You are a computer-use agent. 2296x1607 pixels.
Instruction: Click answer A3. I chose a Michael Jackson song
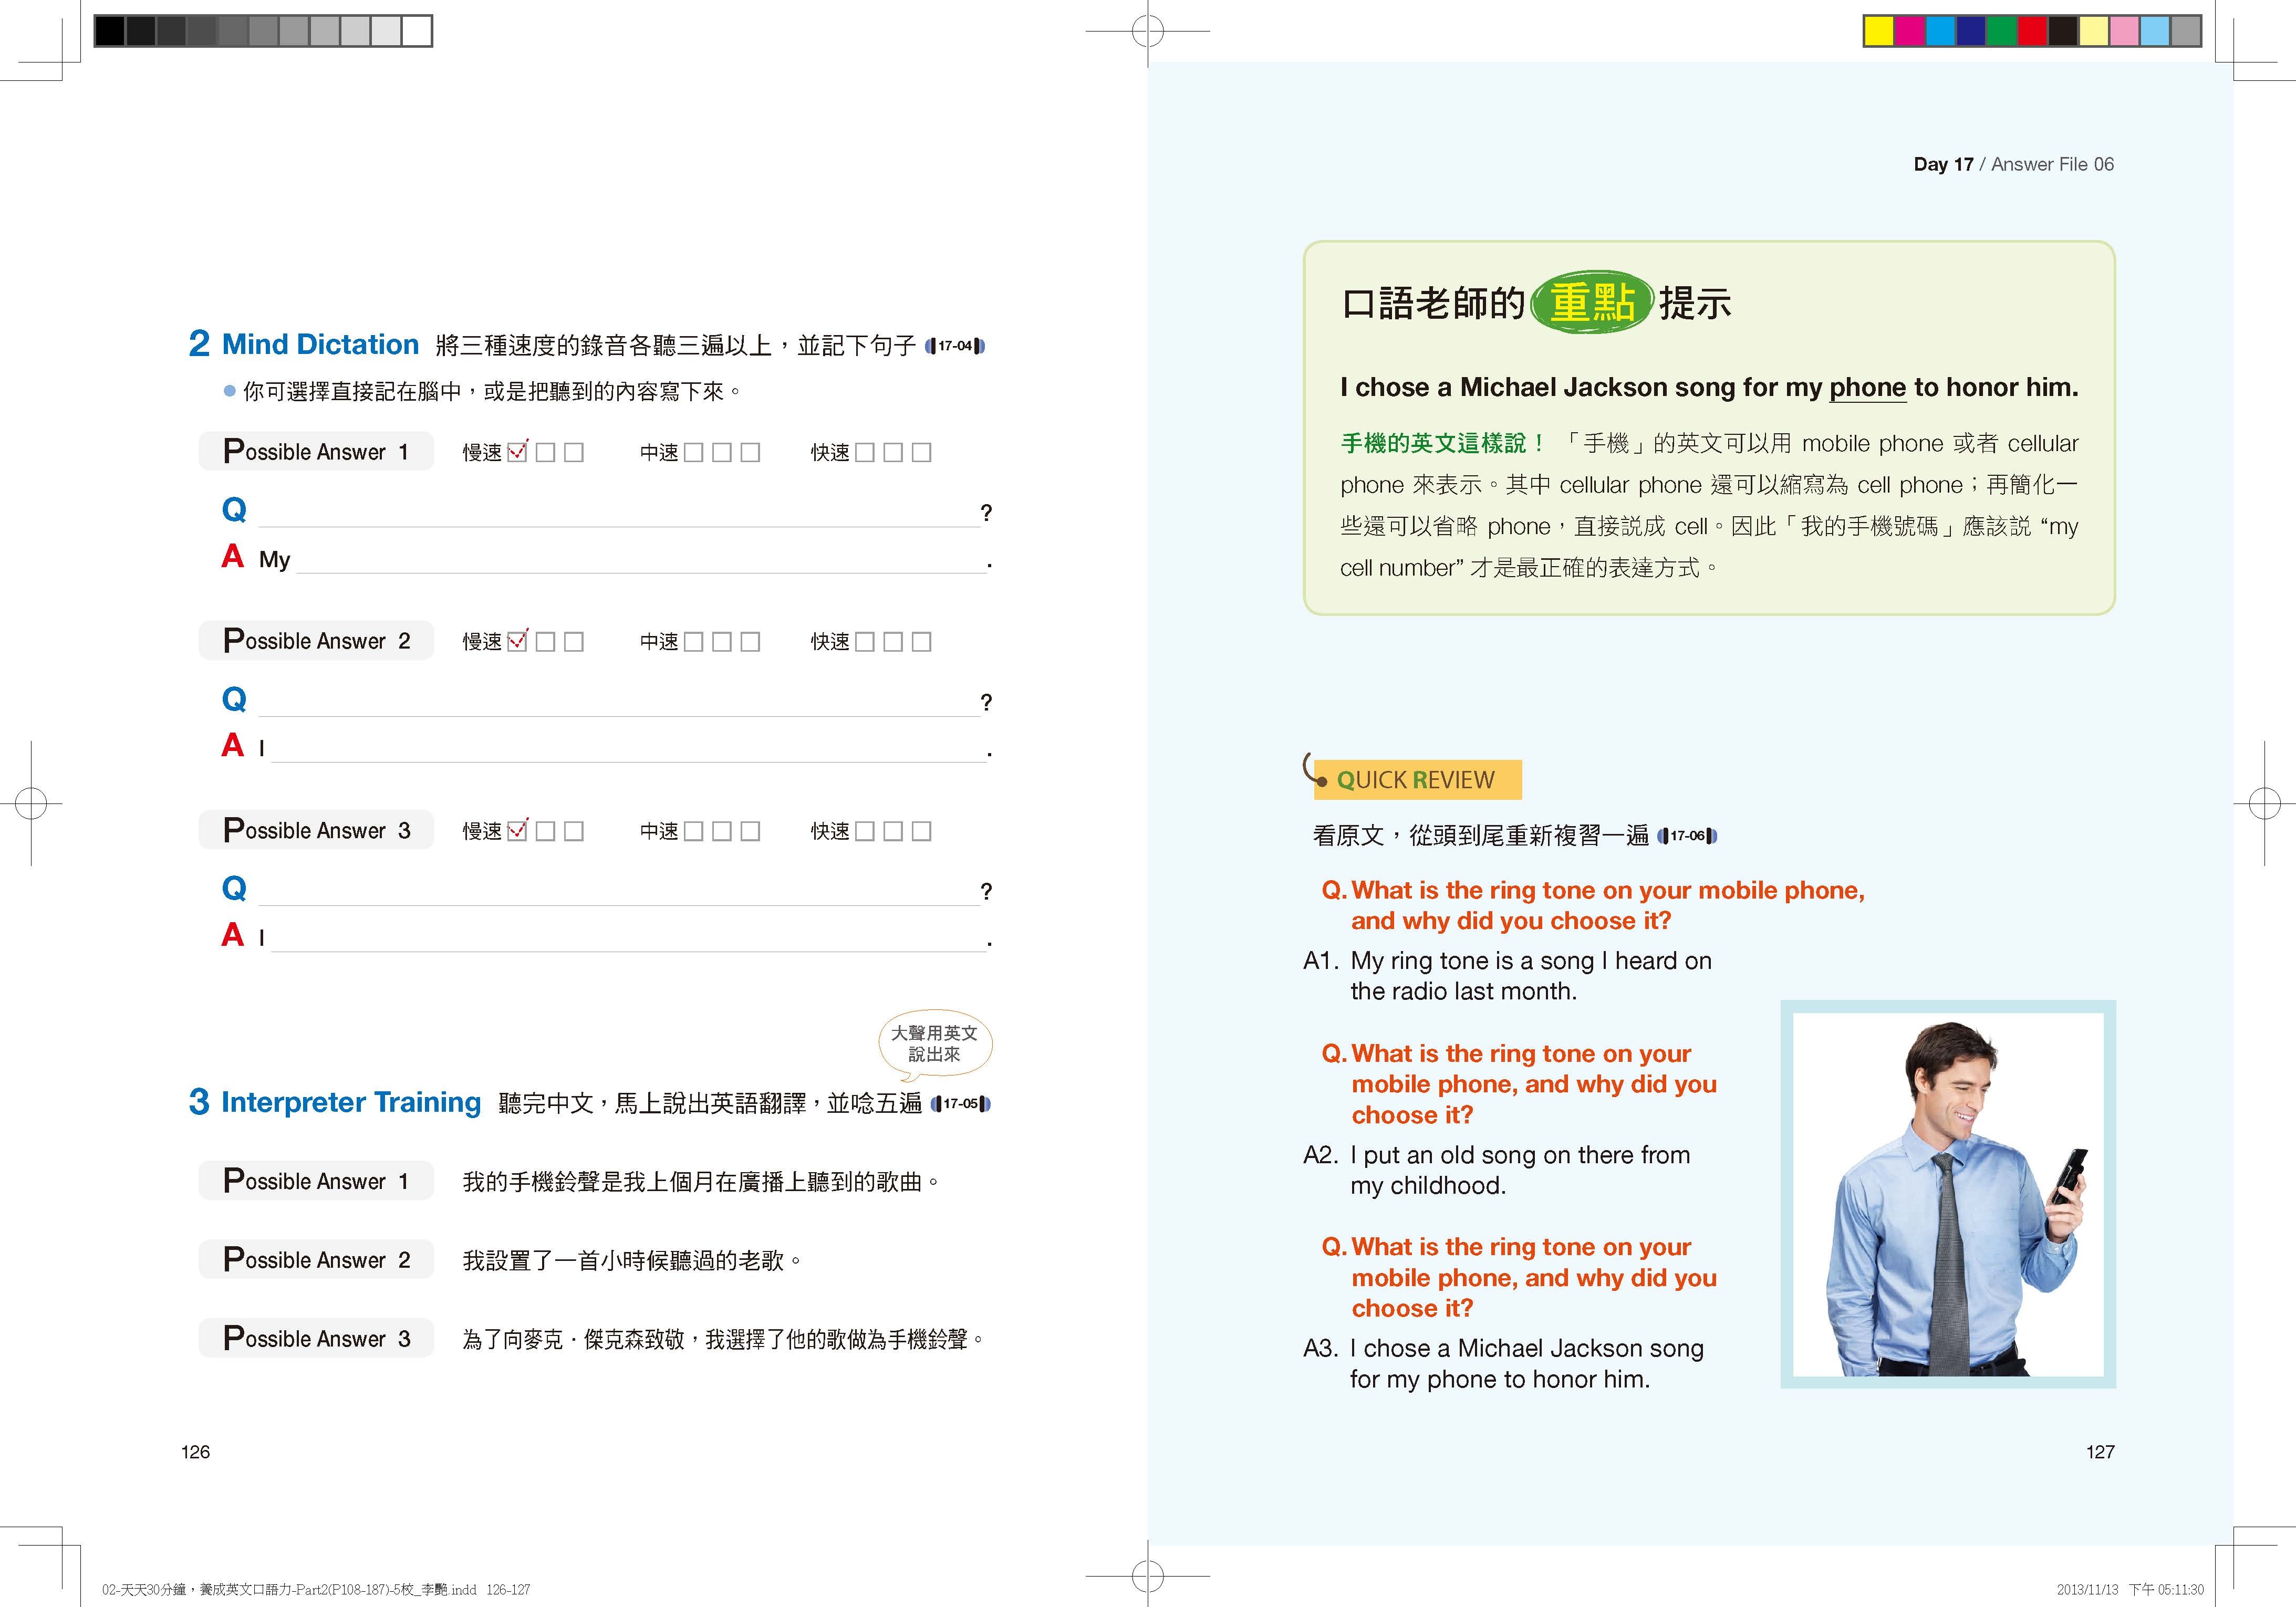coord(1504,1363)
